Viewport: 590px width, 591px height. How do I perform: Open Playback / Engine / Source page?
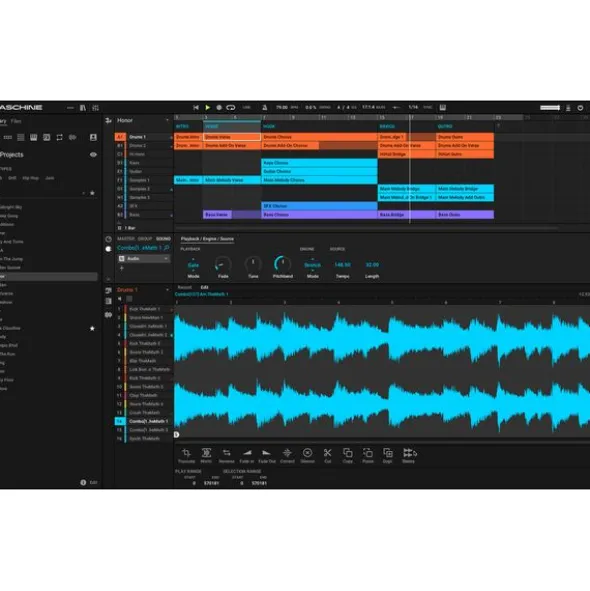click(x=207, y=239)
